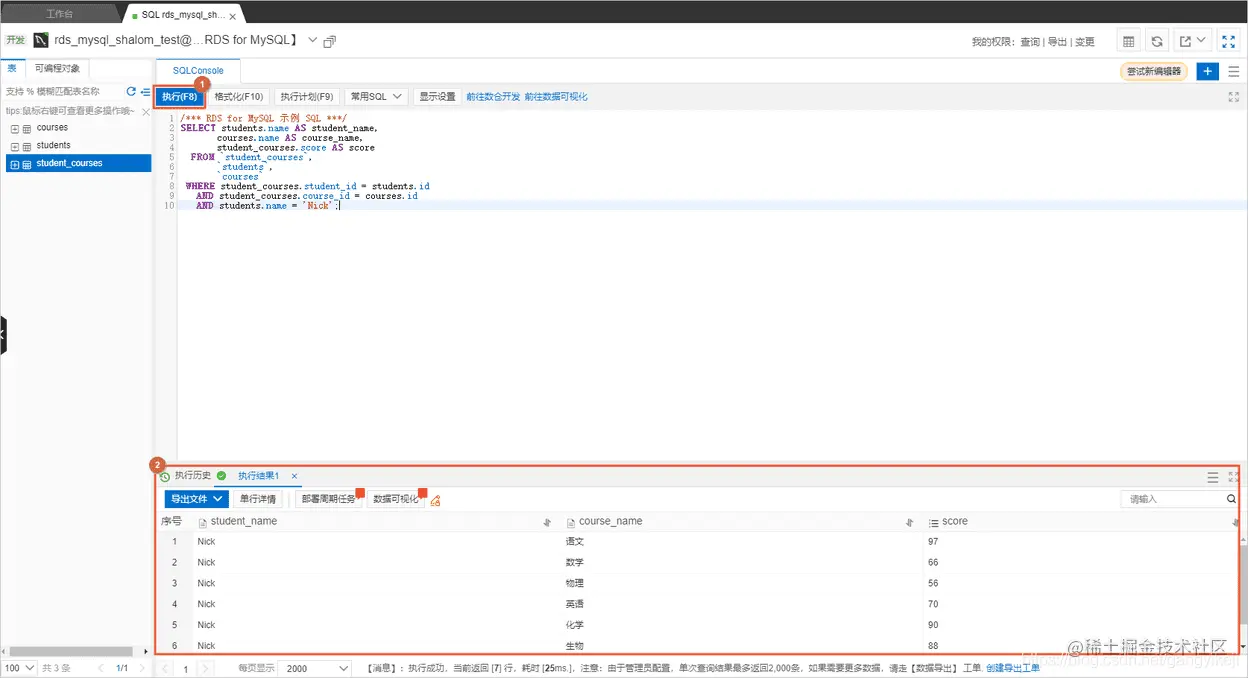Click the black sidebar collapse handle on left edge
This screenshot has height=678, width=1248.
coord(3,336)
